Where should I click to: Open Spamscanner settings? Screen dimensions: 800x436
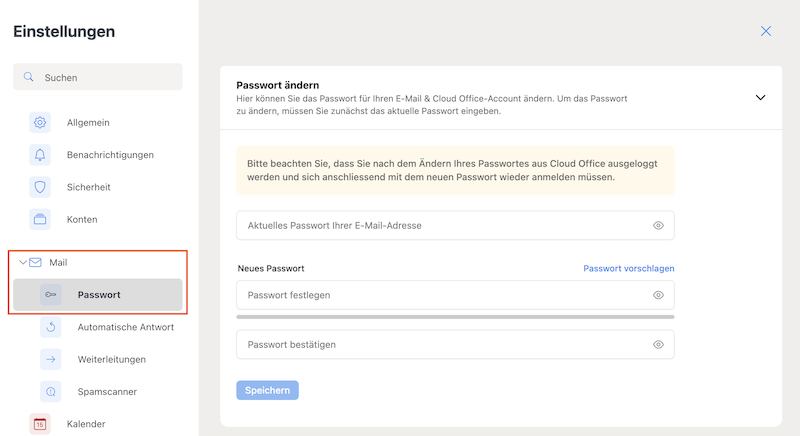pos(107,392)
